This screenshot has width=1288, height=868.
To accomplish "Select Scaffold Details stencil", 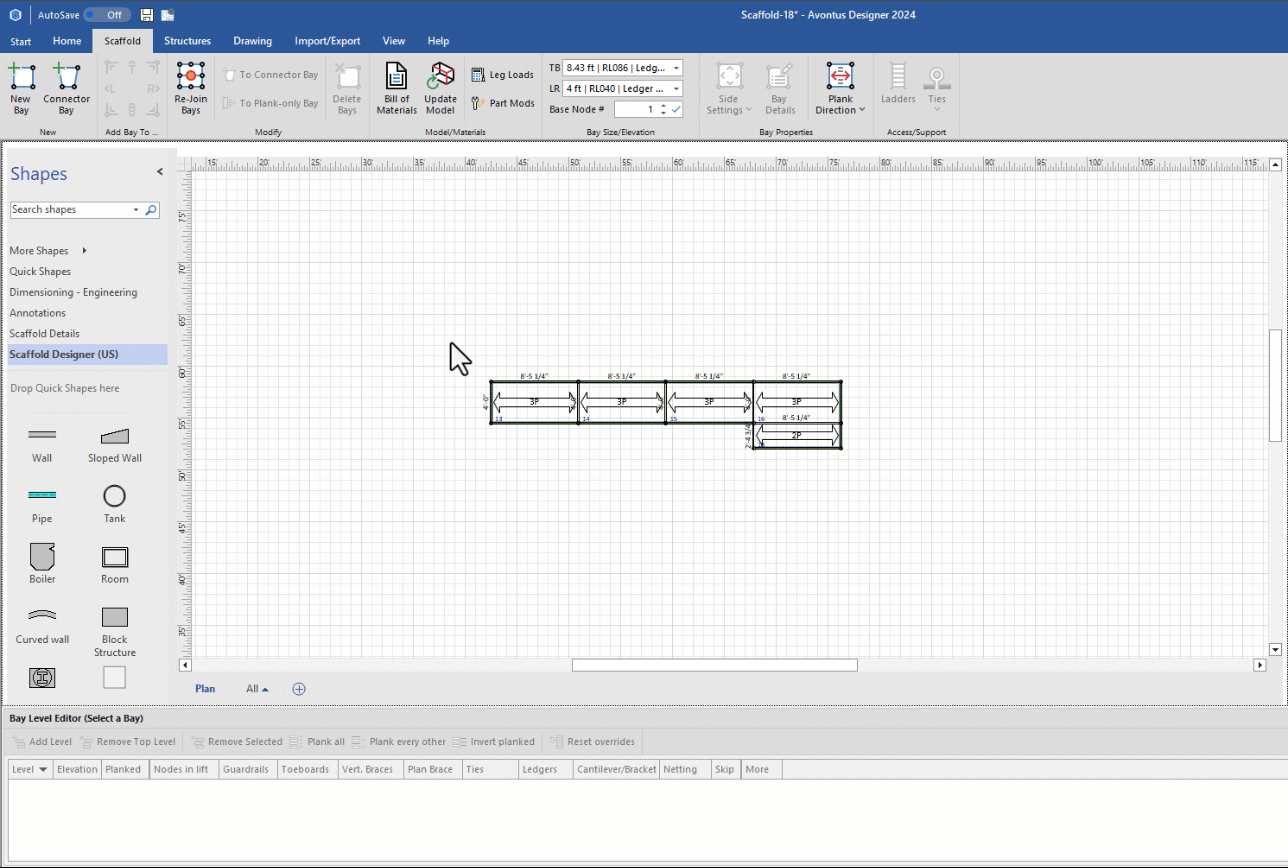I will [44, 334].
